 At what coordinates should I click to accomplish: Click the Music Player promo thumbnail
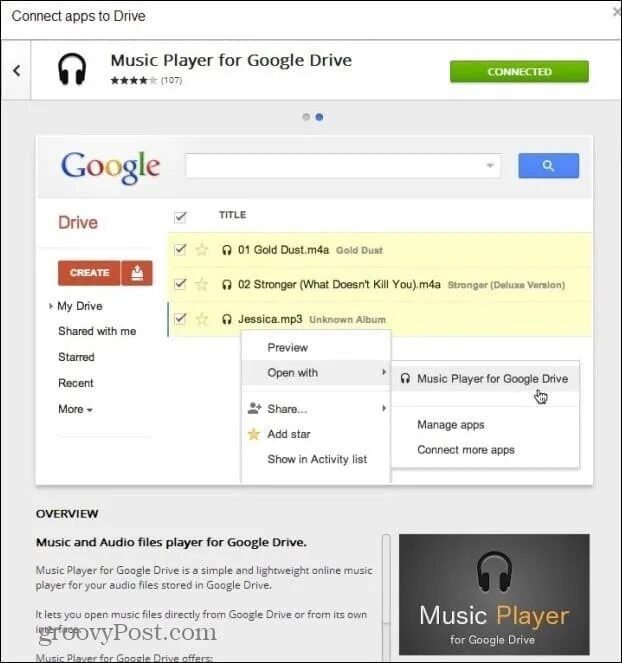494,594
